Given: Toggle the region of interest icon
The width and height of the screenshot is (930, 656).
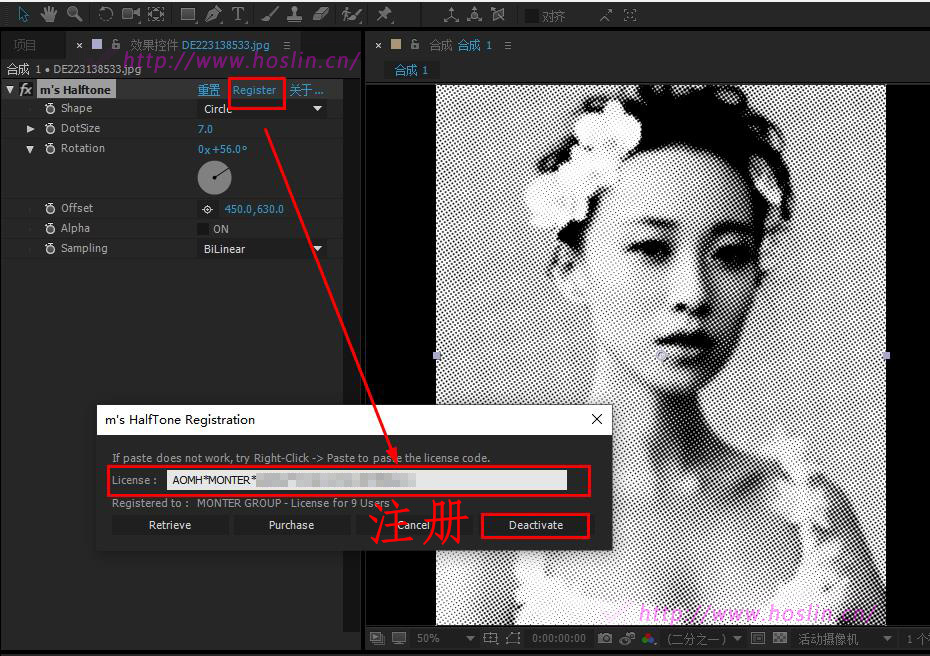Looking at the screenshot, I should [x=757, y=638].
